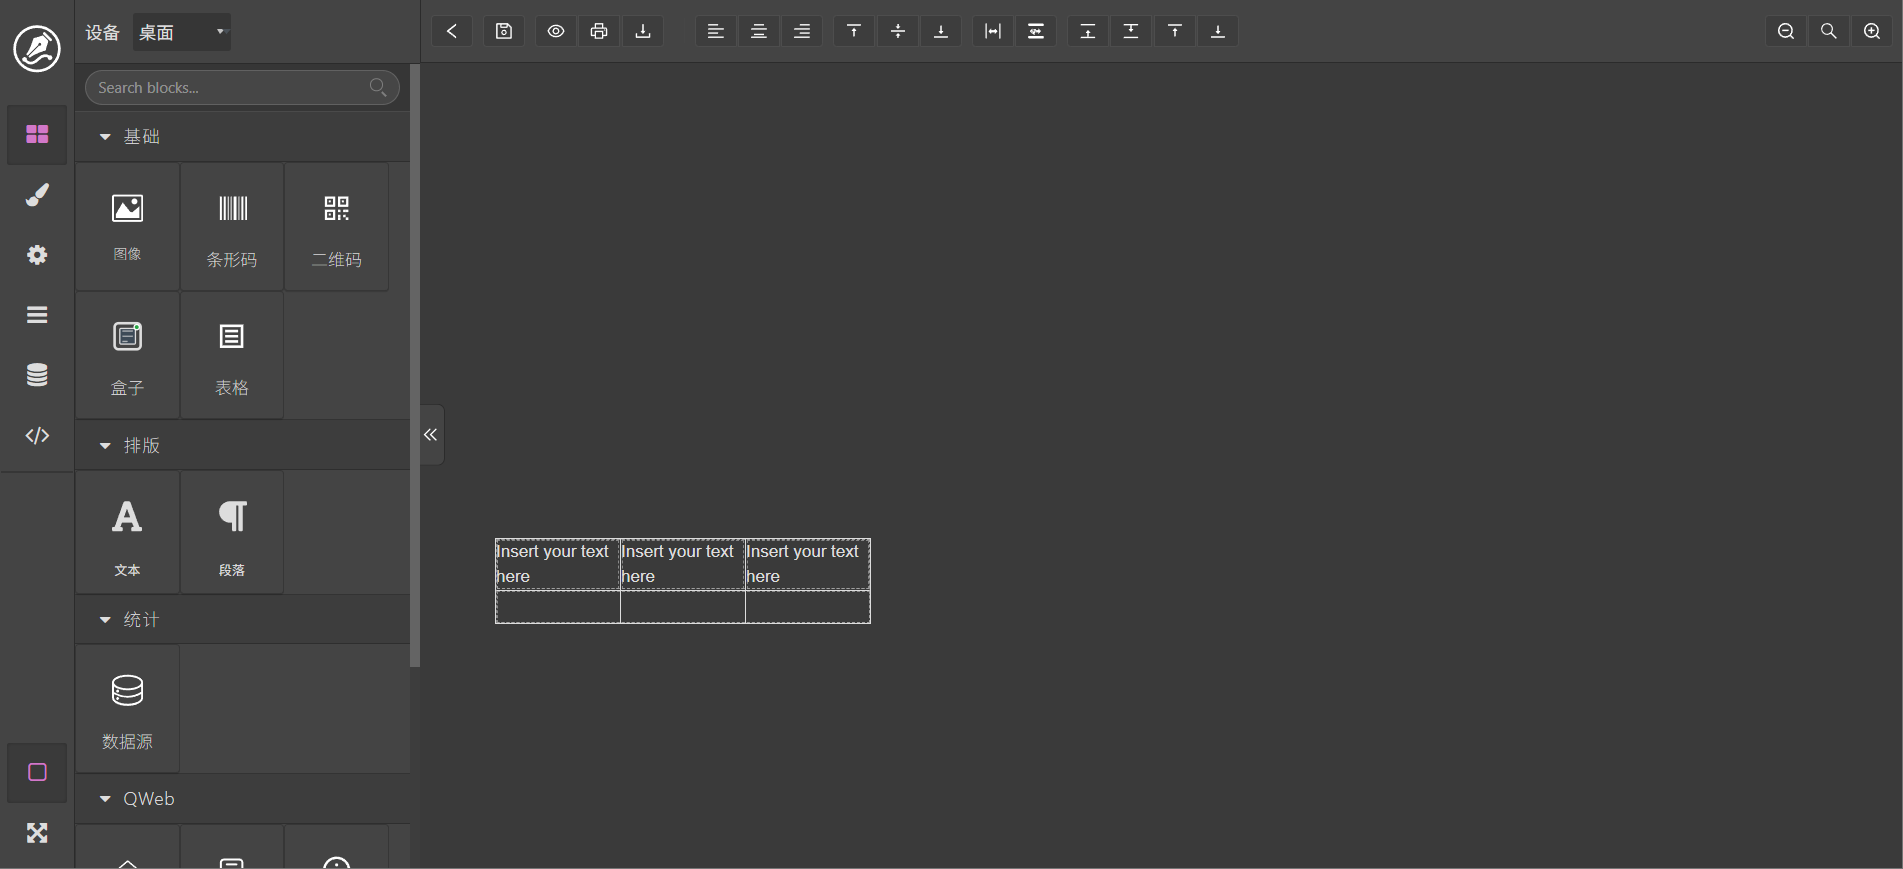Collapse the 基础 block category

coord(105,137)
